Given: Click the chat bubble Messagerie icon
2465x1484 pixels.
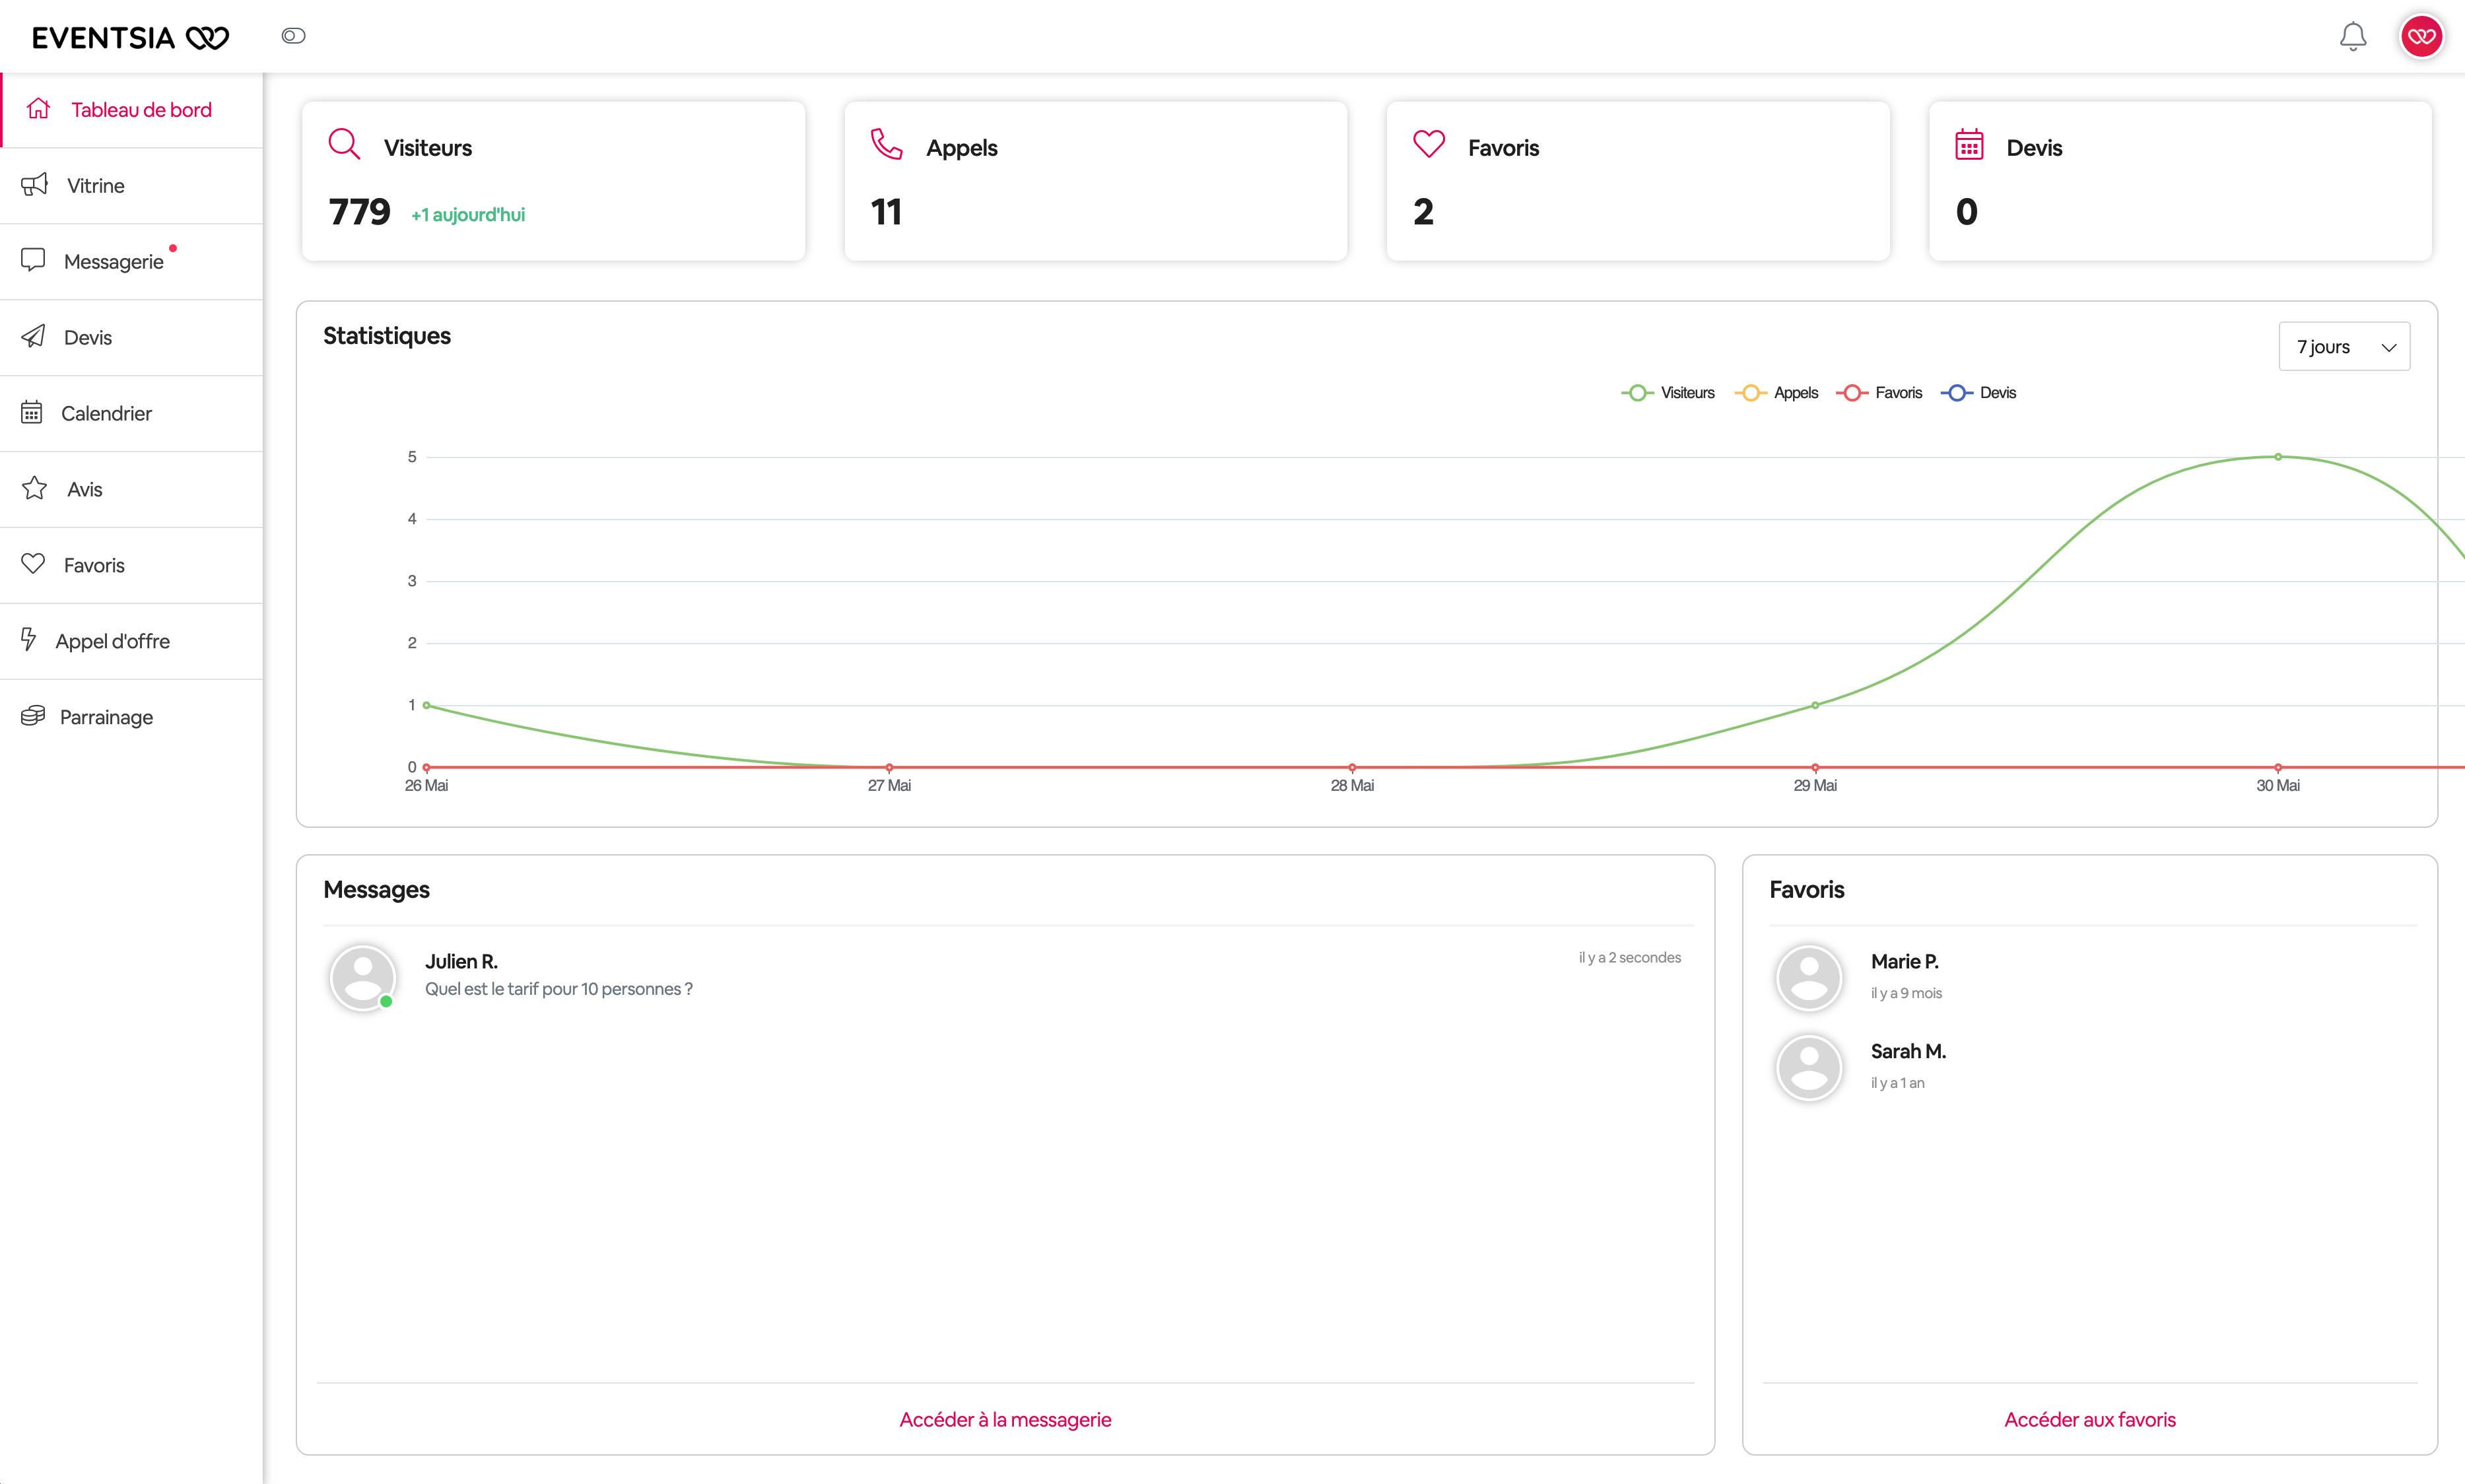Looking at the screenshot, I should click(33, 260).
